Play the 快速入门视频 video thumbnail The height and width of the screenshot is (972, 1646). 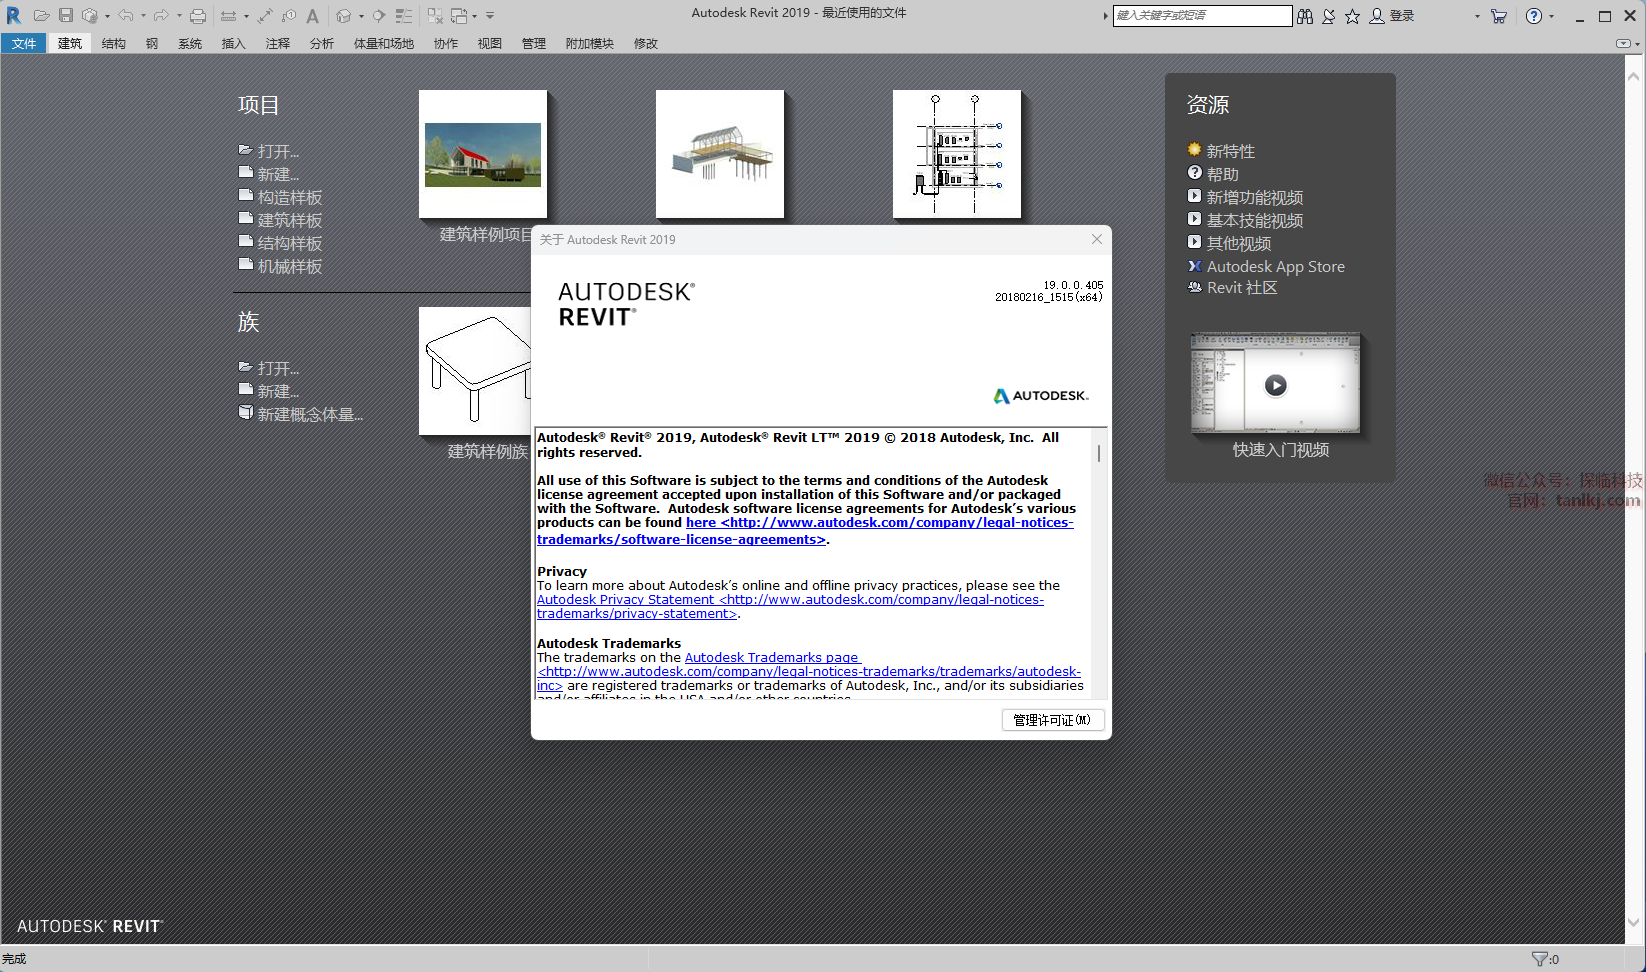(1275, 385)
